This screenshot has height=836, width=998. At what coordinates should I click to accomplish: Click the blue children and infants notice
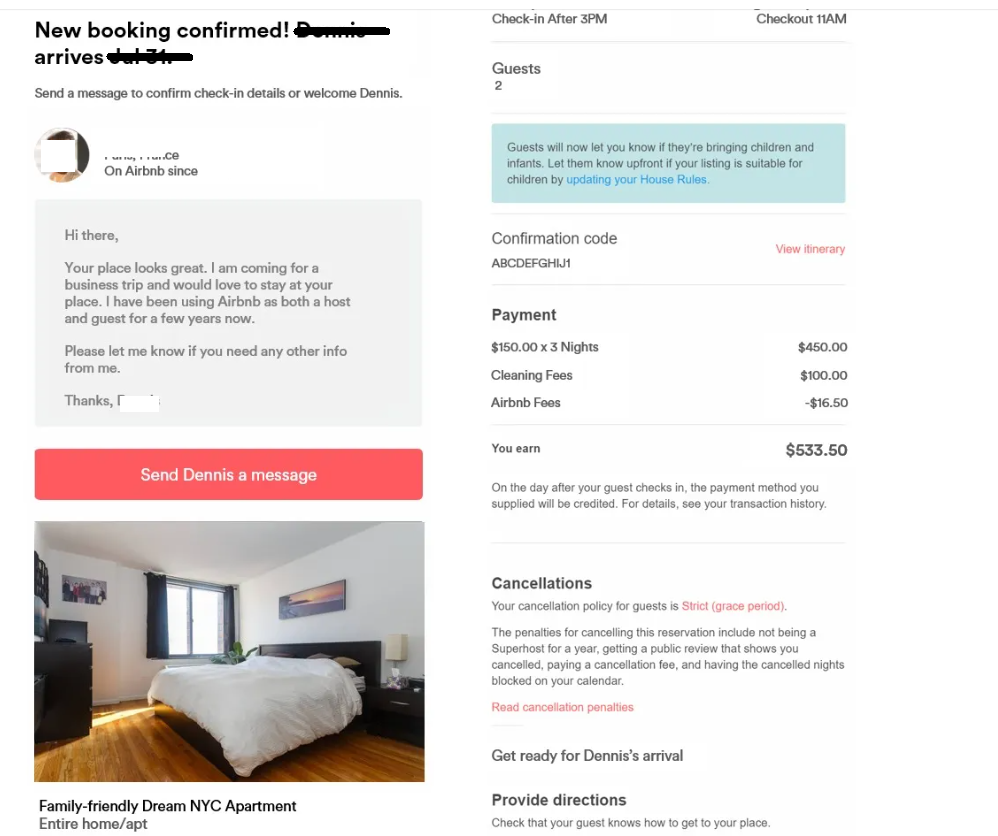coord(668,163)
